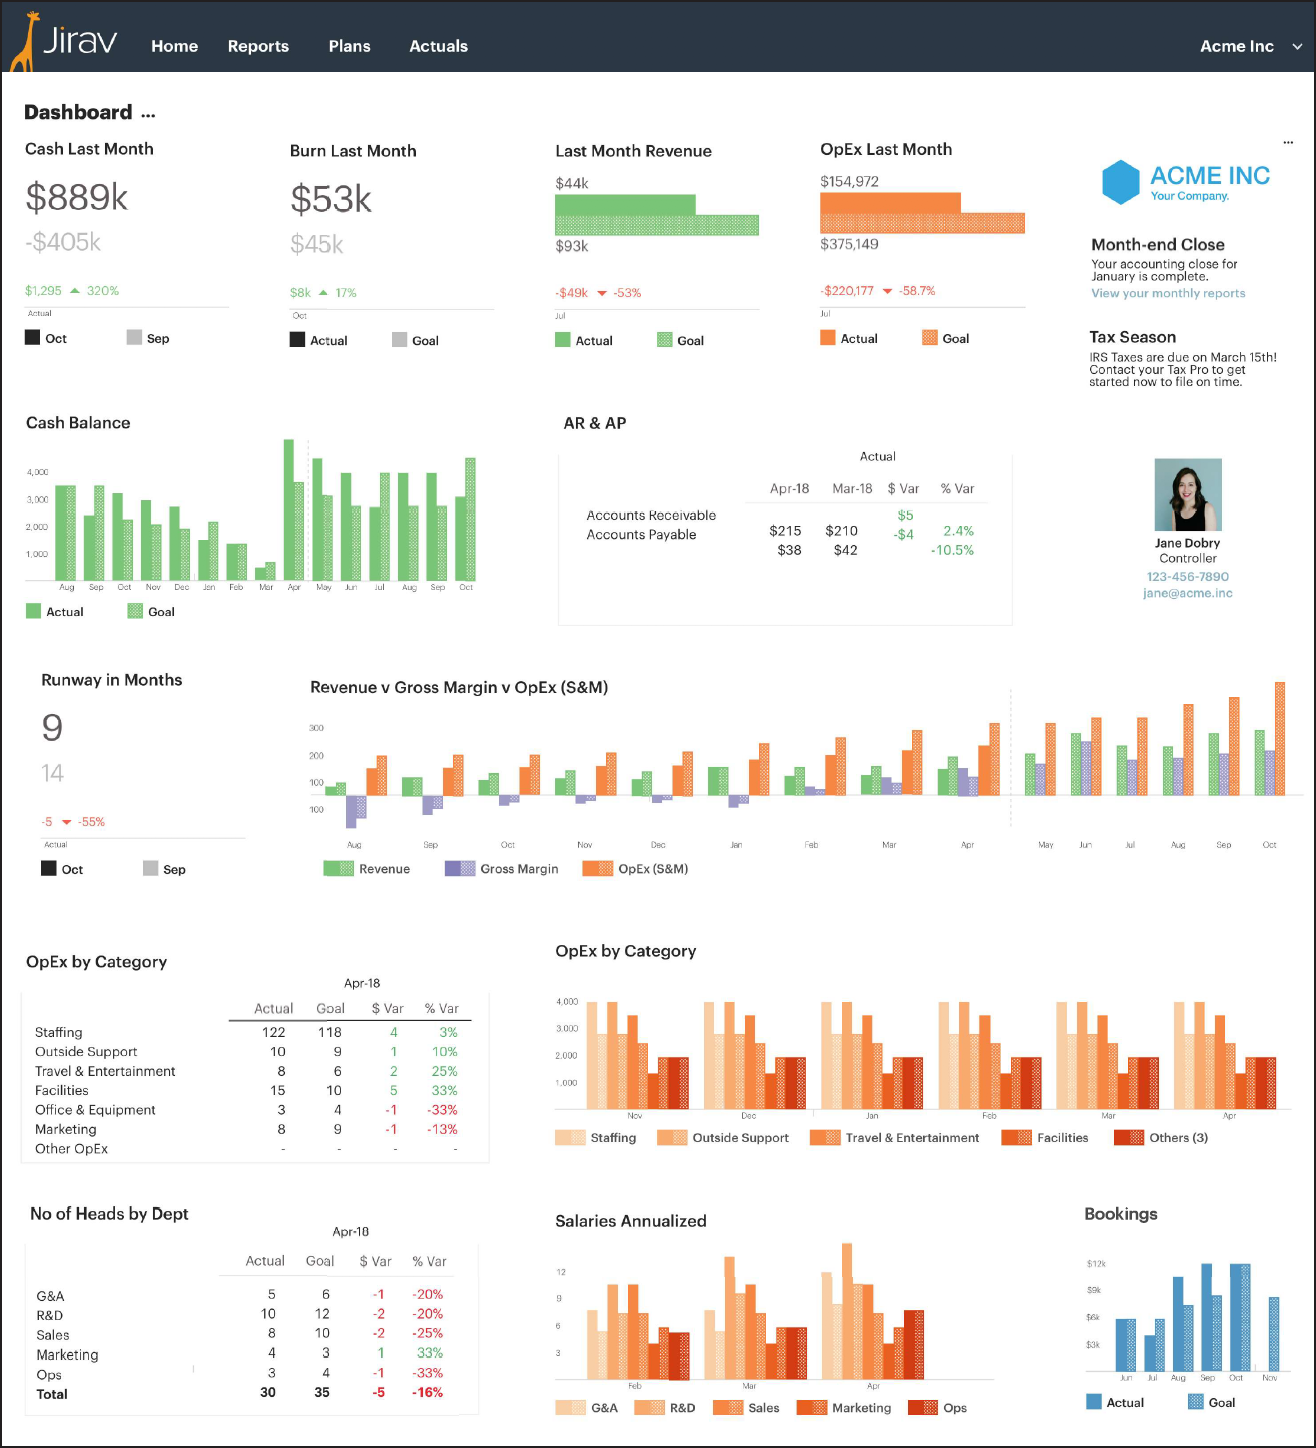
Task: Go to the Home tab
Action: coord(174,46)
